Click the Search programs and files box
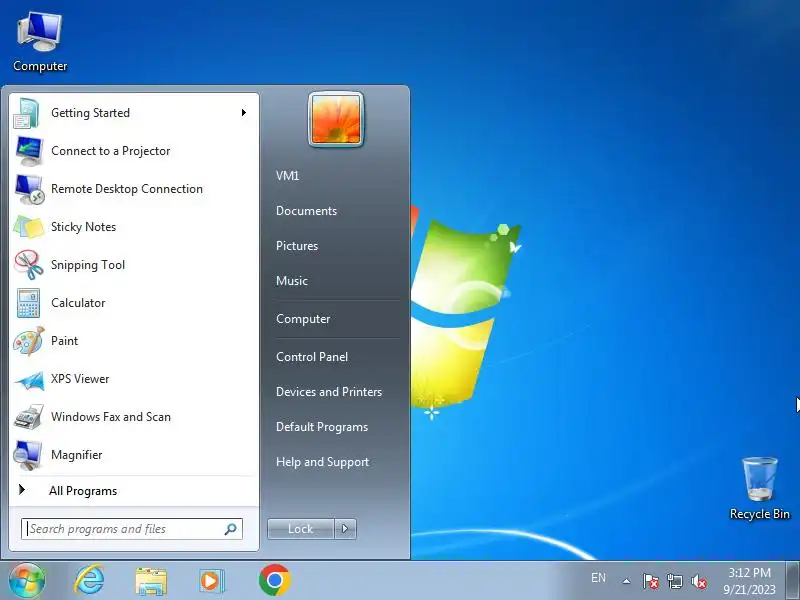Viewport: 800px width, 600px height. 132,529
